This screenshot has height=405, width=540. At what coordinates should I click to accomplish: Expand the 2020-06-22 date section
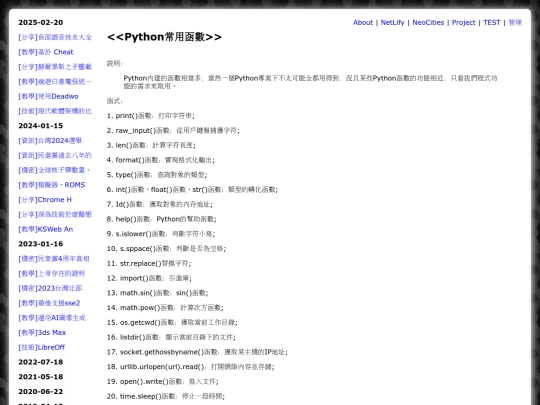click(41, 392)
